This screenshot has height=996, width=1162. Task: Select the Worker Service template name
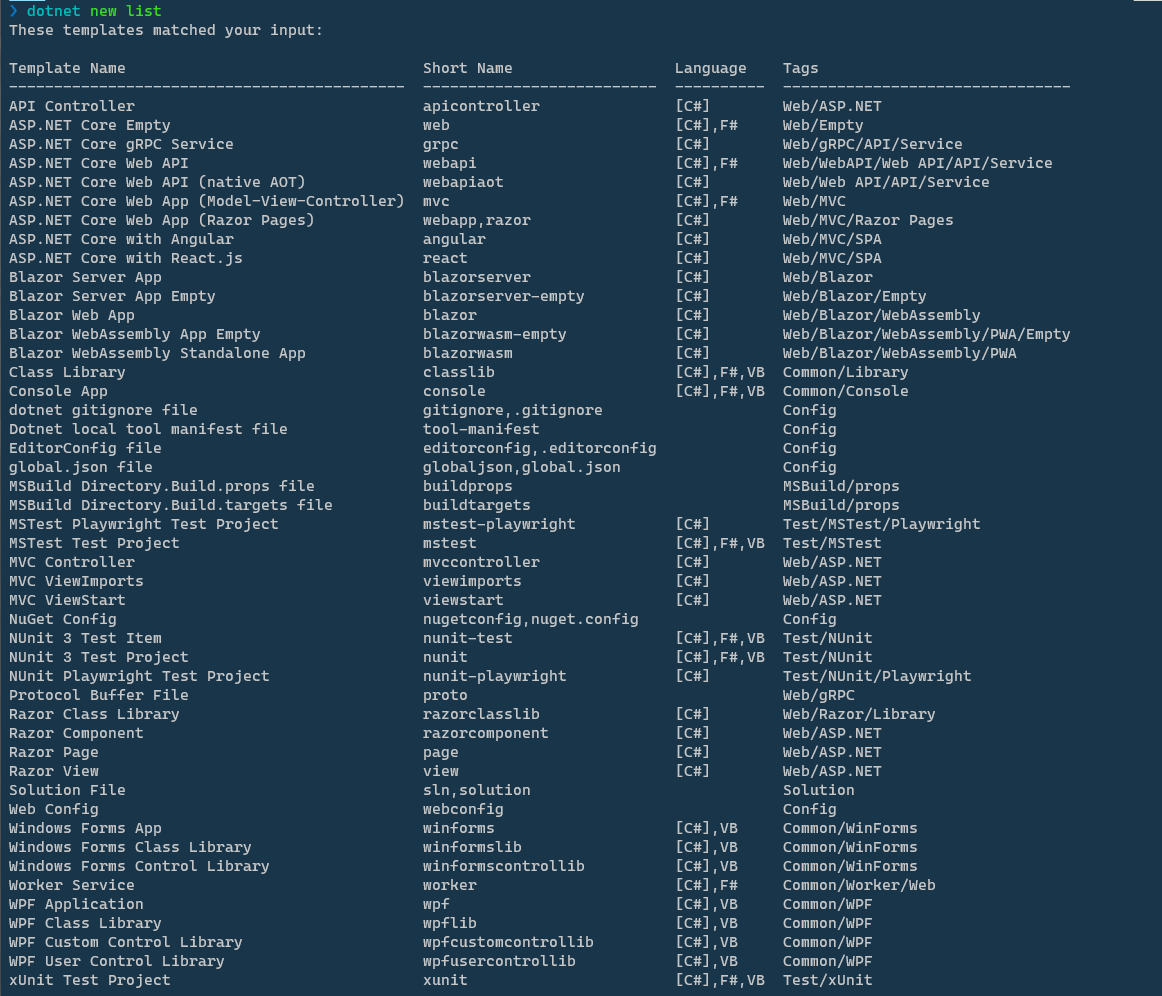click(x=71, y=885)
